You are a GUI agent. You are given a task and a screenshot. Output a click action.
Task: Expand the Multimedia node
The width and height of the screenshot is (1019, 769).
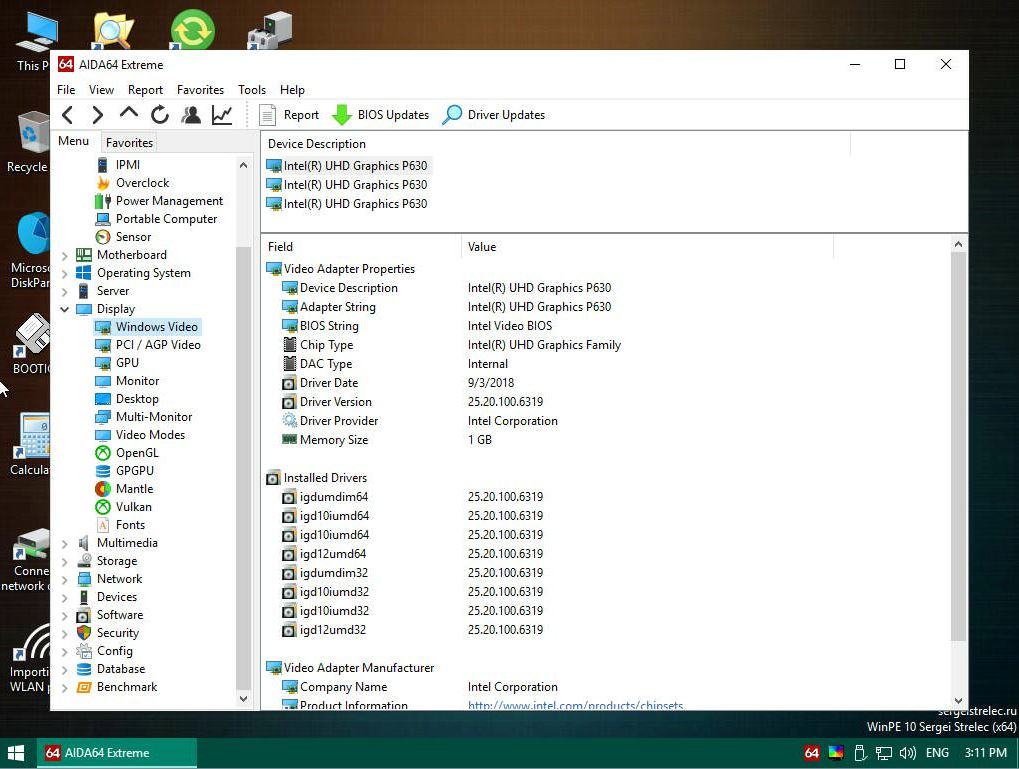point(64,543)
